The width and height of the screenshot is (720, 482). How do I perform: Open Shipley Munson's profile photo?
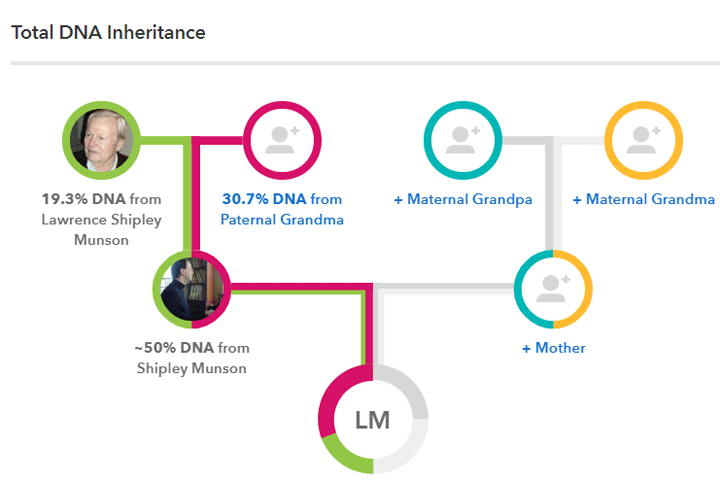(x=192, y=289)
